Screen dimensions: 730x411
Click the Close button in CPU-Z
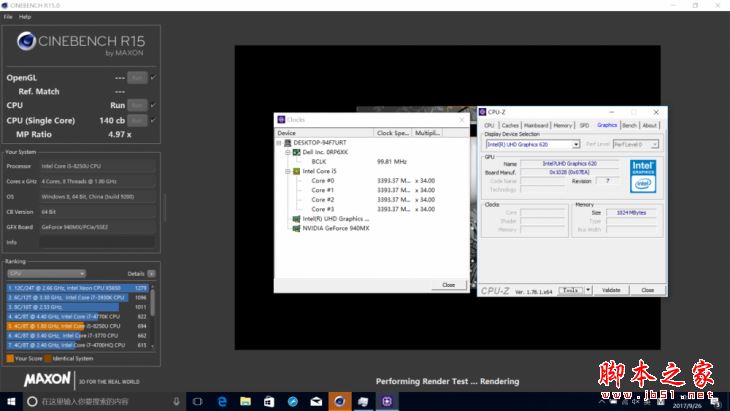click(648, 290)
